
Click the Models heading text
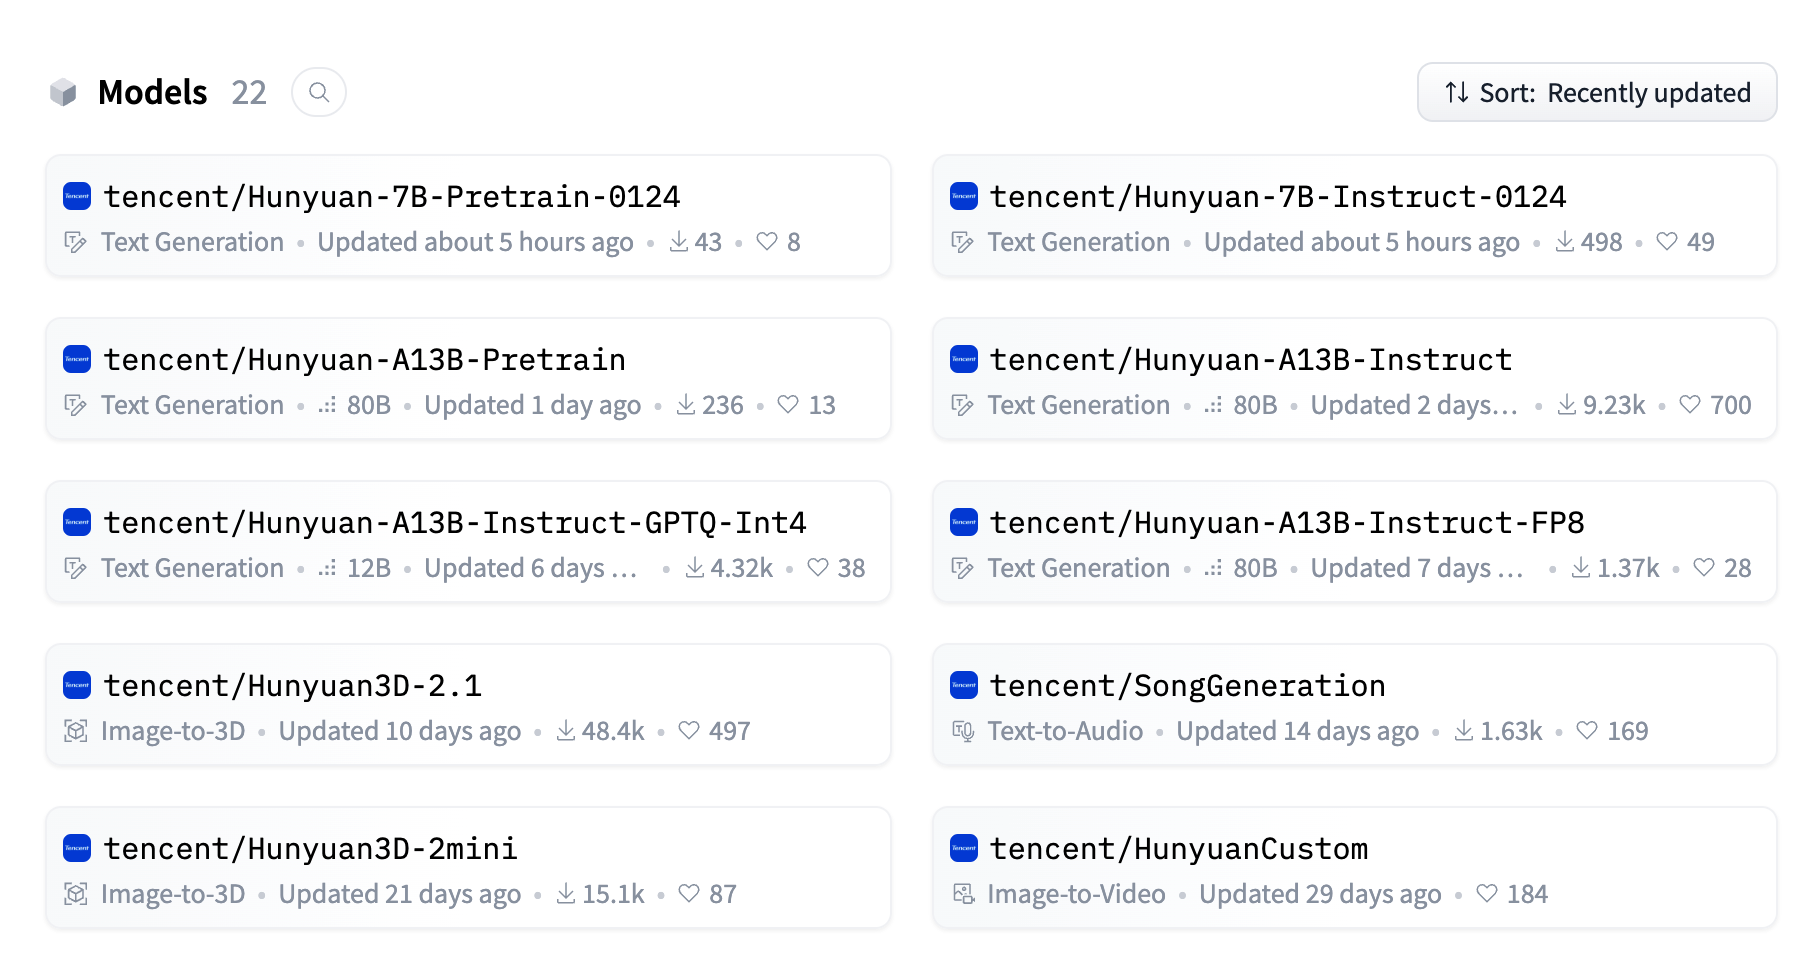(152, 92)
